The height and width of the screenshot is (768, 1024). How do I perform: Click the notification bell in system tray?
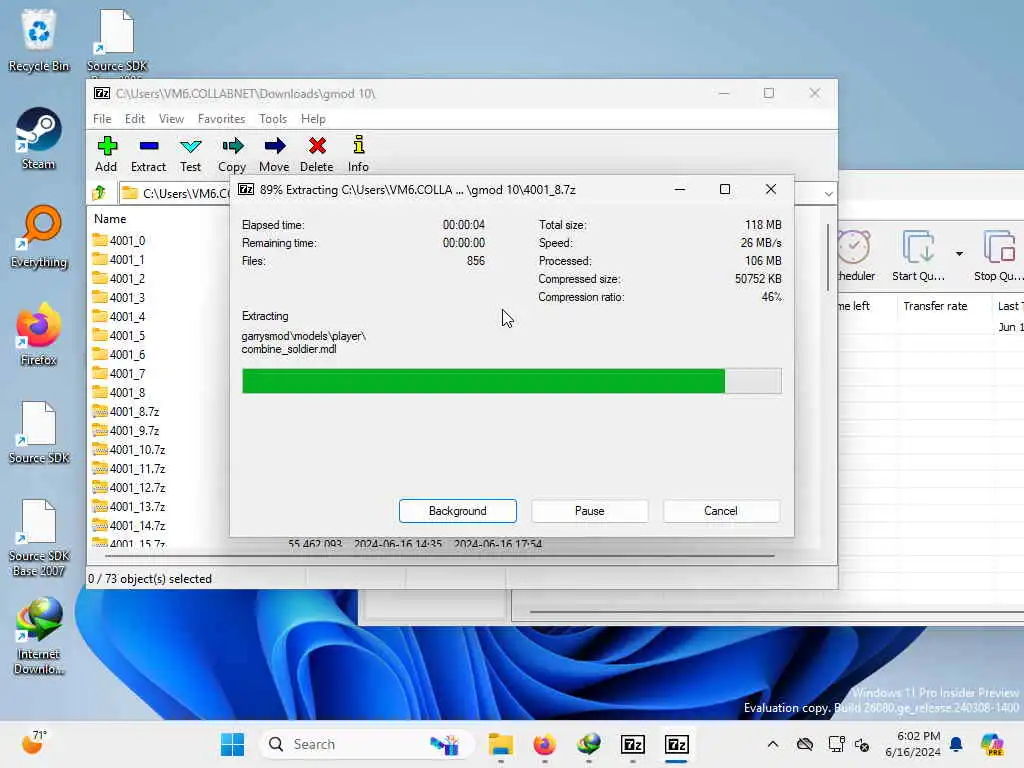[956, 744]
